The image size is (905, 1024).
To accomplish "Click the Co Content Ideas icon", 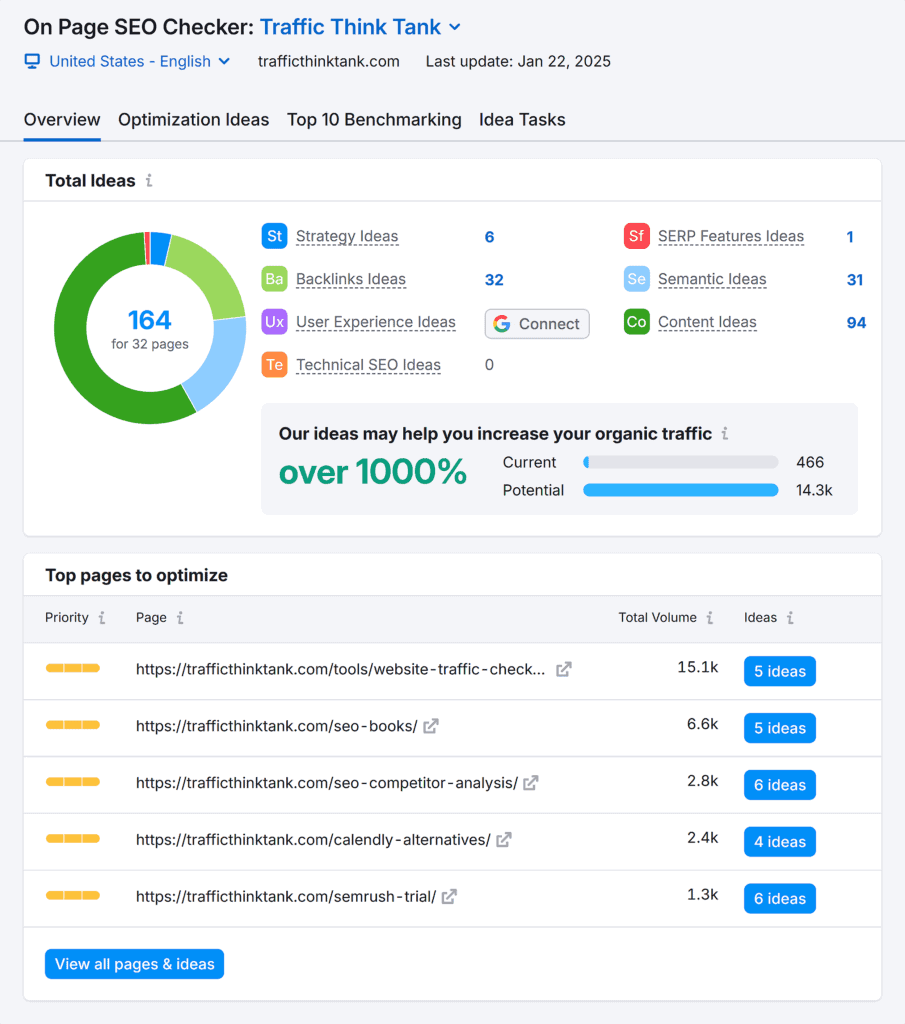I will (x=636, y=322).
